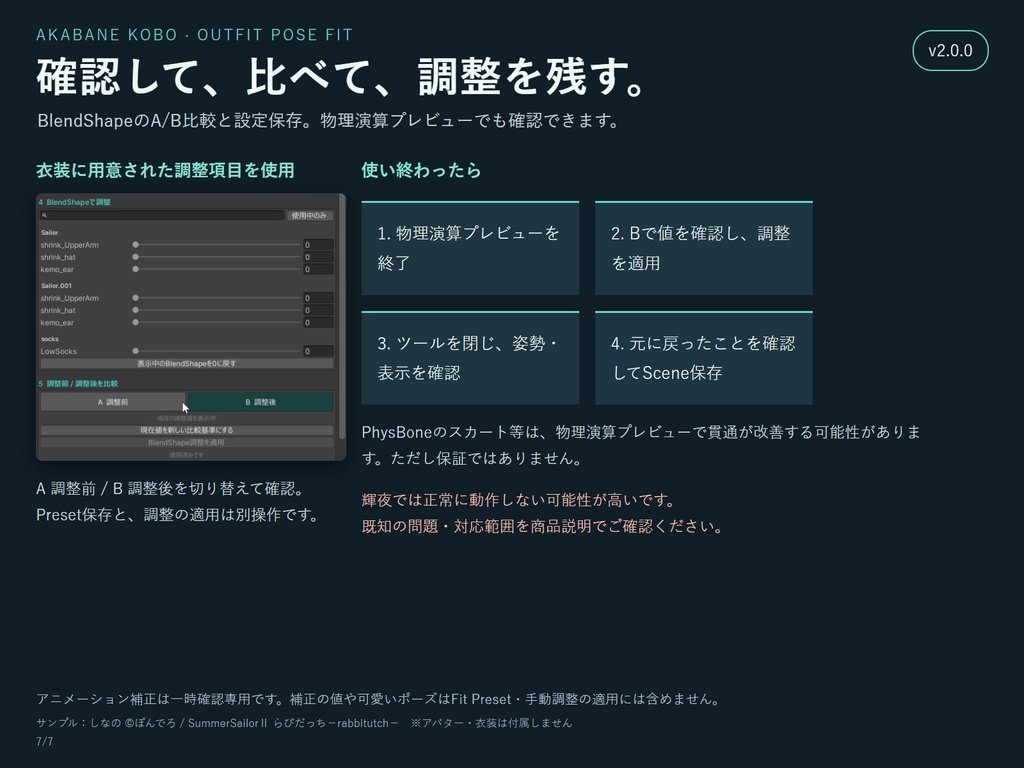Click card '2. Bで値を確認し、調整を適用'
The image size is (1024, 768).
click(x=704, y=248)
